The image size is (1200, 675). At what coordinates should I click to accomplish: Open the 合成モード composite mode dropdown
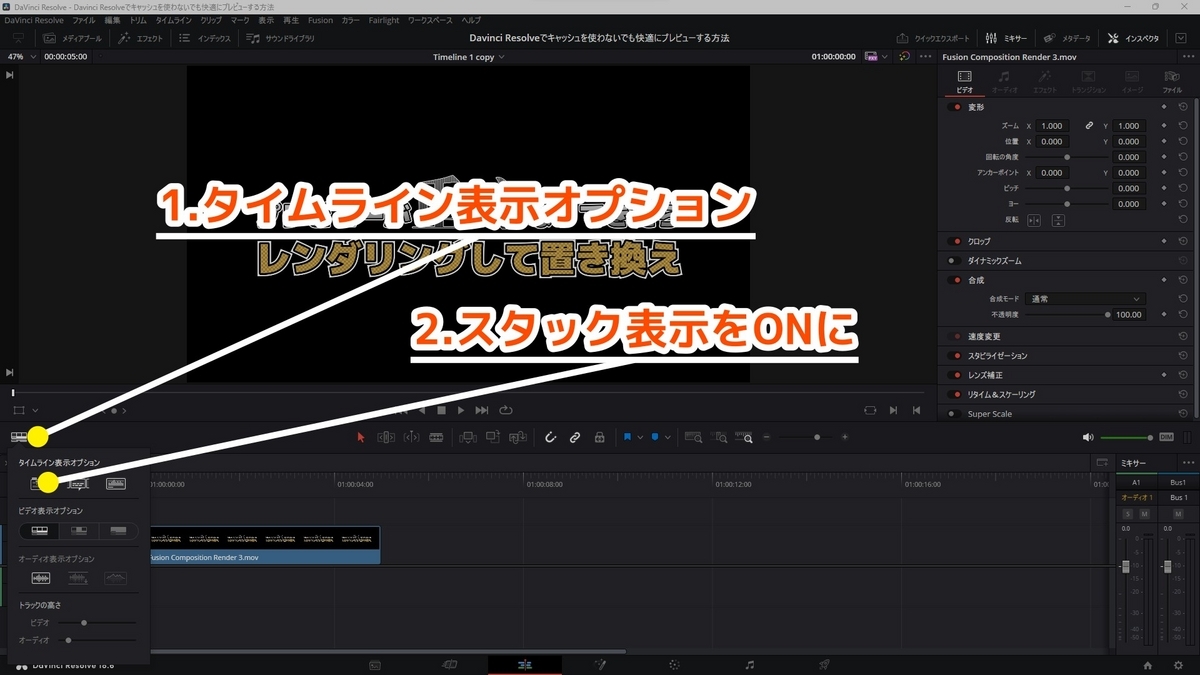pyautogui.click(x=1084, y=298)
